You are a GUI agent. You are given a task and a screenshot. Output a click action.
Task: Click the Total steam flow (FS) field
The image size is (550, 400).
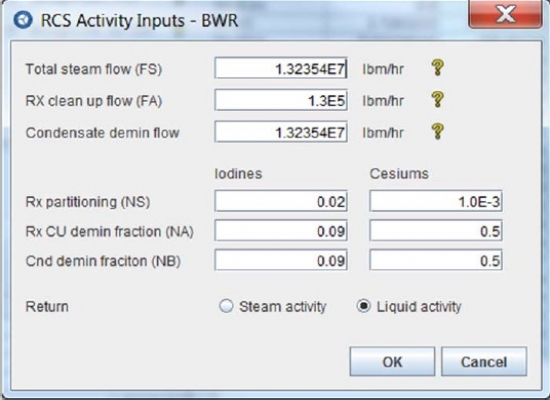click(281, 68)
